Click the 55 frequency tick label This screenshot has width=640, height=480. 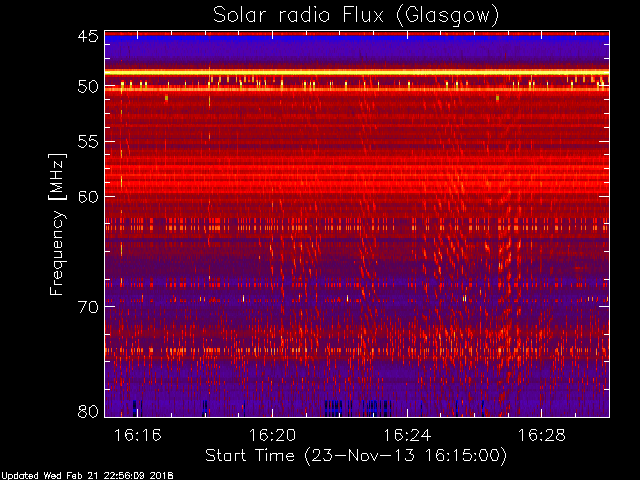[x=88, y=142]
